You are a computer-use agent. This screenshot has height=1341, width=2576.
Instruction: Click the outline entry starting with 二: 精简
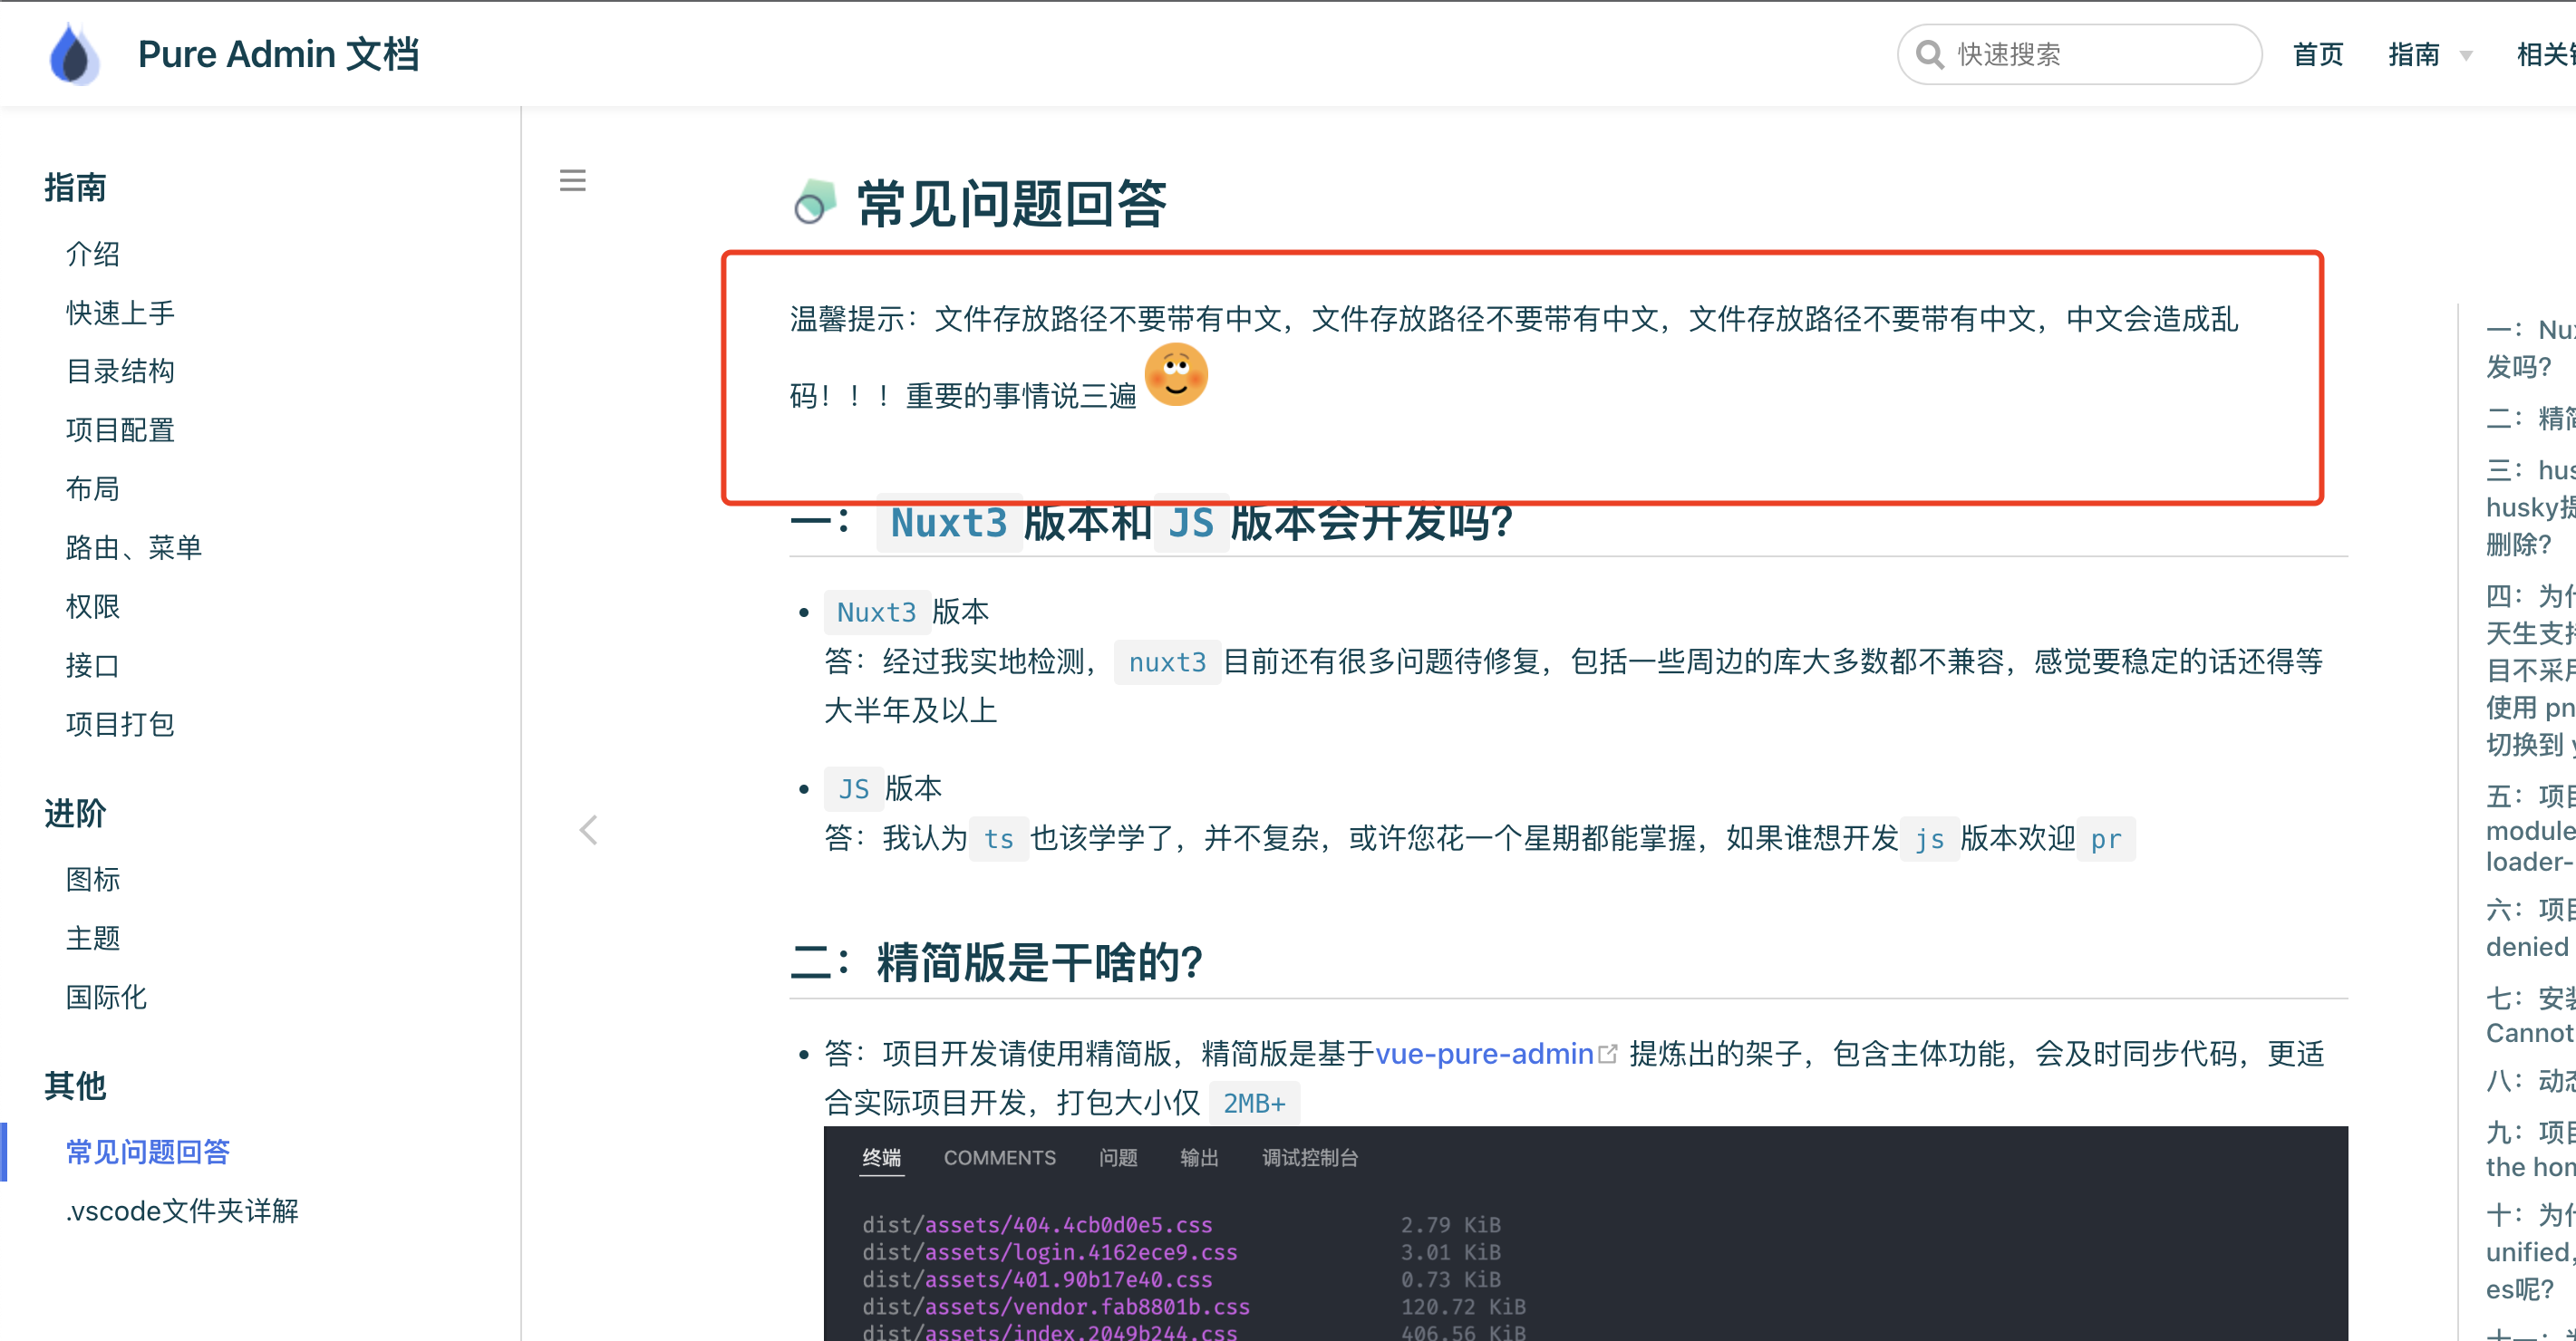click(2530, 419)
